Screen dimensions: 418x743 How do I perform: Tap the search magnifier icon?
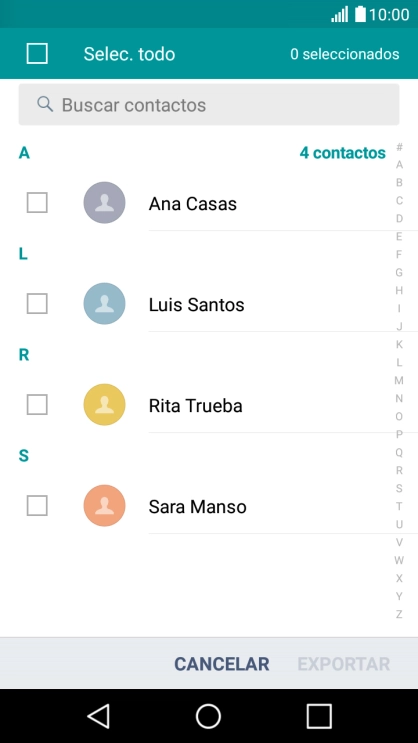pos(45,104)
